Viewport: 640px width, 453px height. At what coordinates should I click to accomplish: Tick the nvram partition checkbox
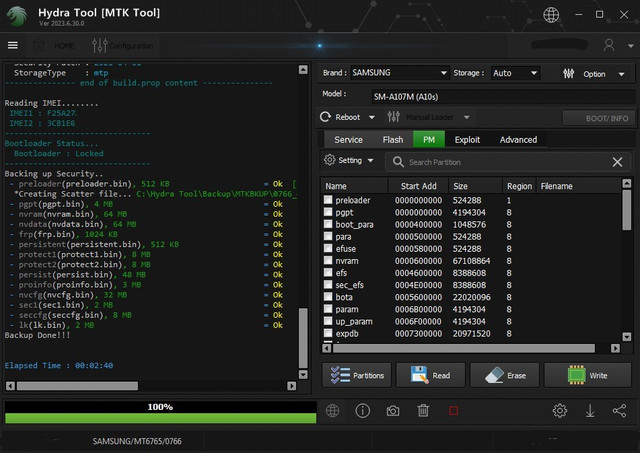point(328,260)
